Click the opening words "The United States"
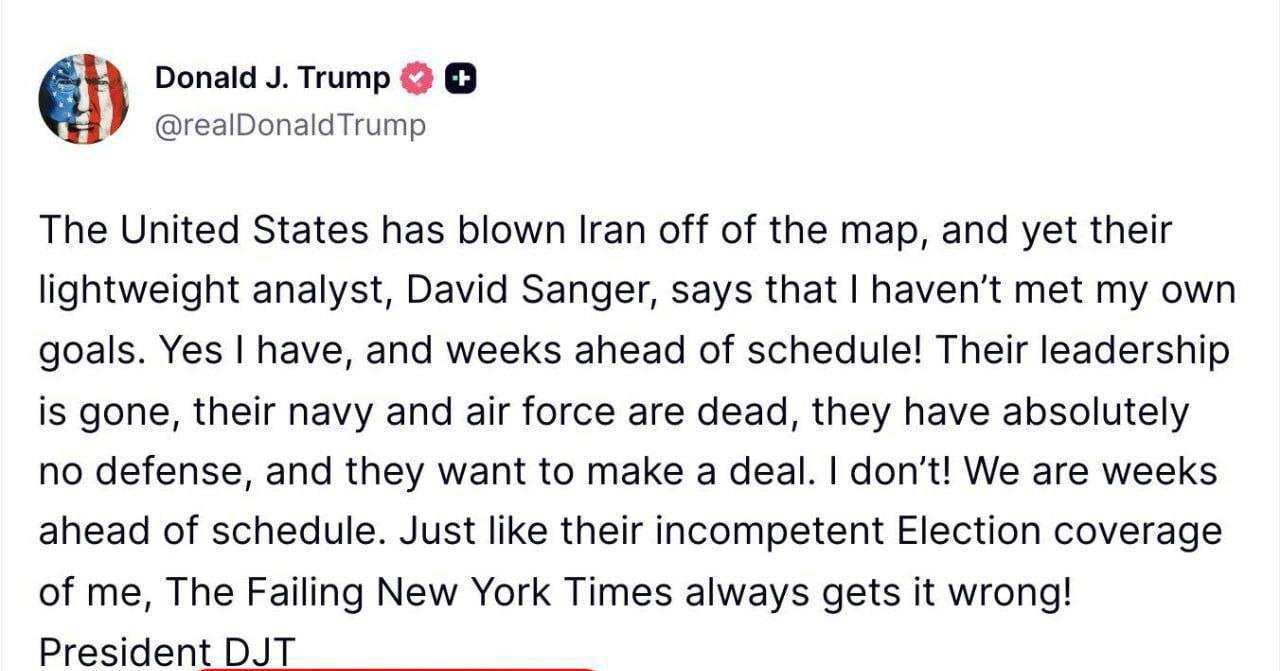The image size is (1280, 671). pyautogui.click(x=204, y=231)
